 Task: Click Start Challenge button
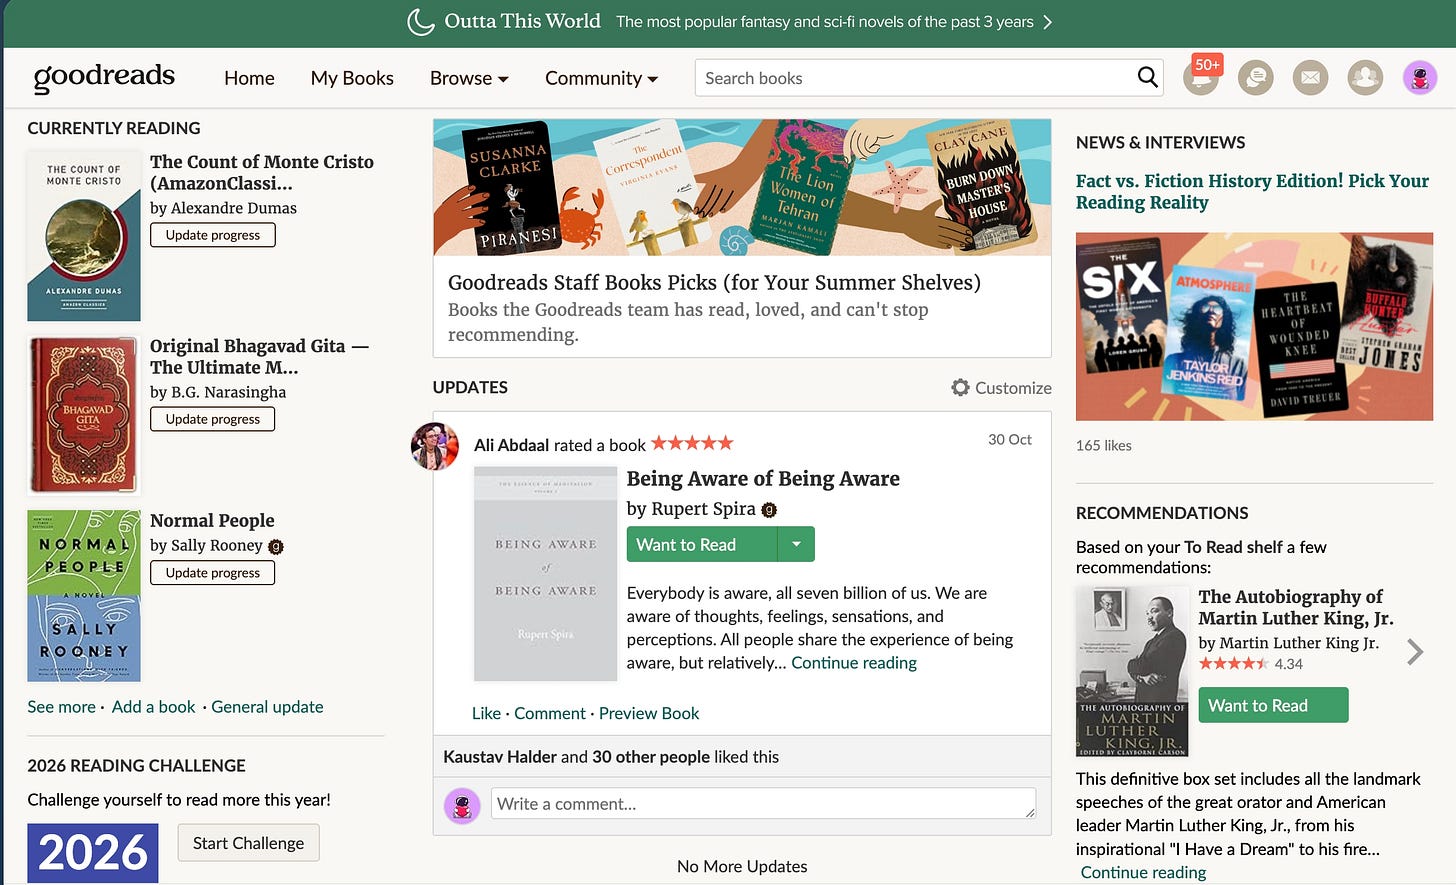pos(248,843)
